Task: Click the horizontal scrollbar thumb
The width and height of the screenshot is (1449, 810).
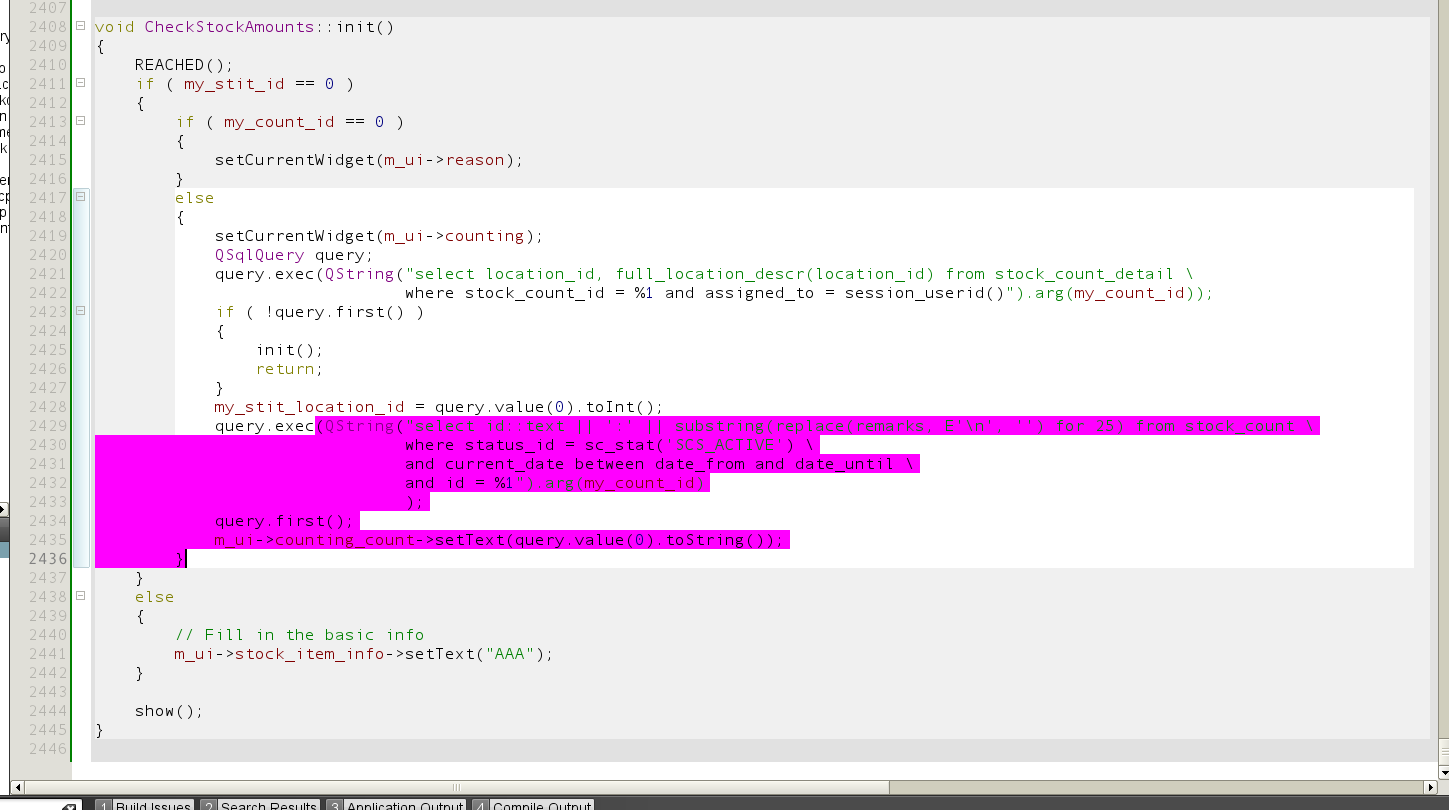Action: 455,787
